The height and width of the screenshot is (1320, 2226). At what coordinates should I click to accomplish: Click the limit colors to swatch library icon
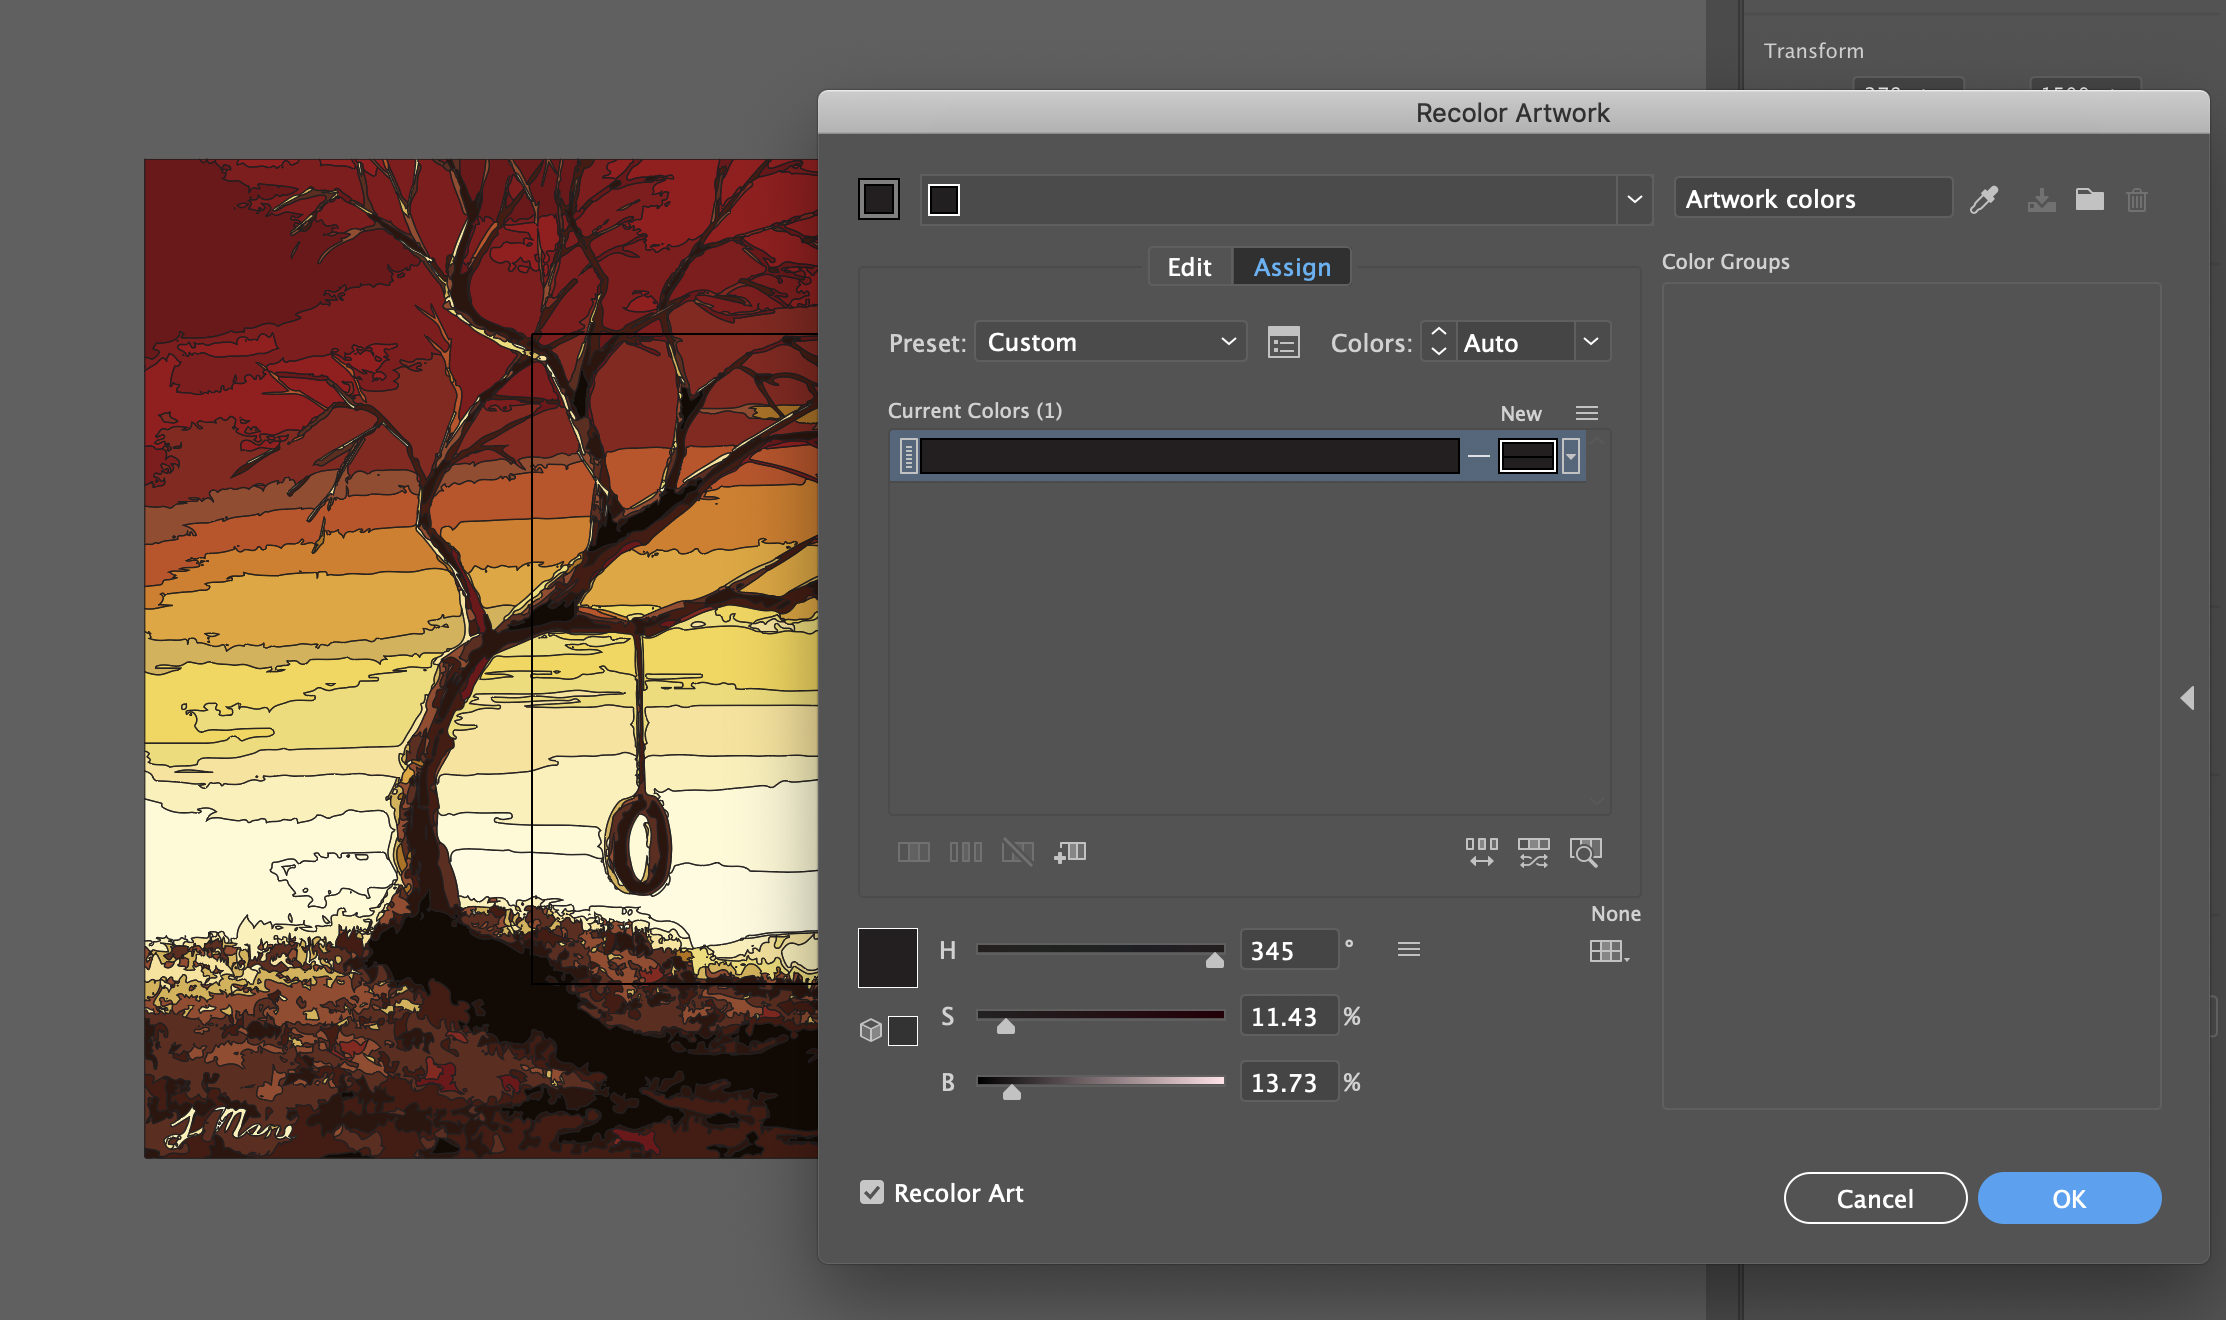pos(1608,952)
